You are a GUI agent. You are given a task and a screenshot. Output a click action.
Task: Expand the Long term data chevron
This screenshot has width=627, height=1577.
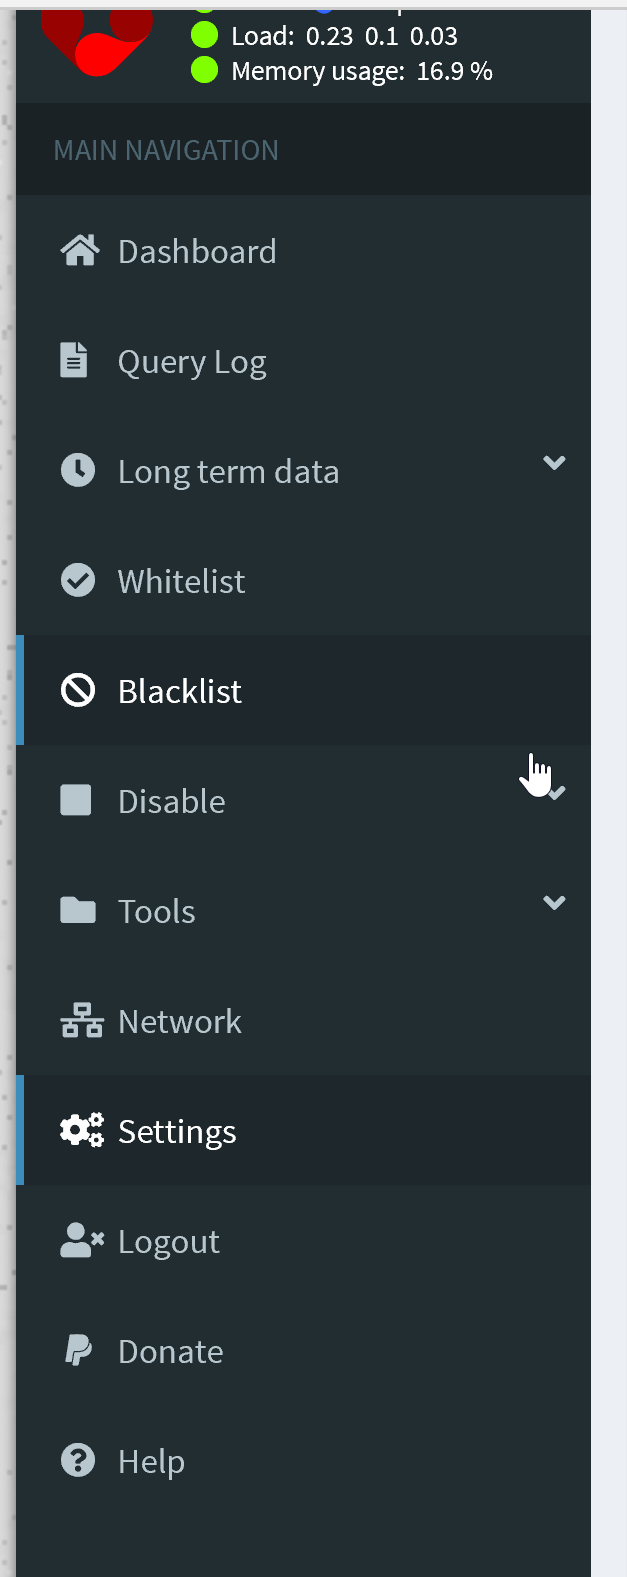554,463
